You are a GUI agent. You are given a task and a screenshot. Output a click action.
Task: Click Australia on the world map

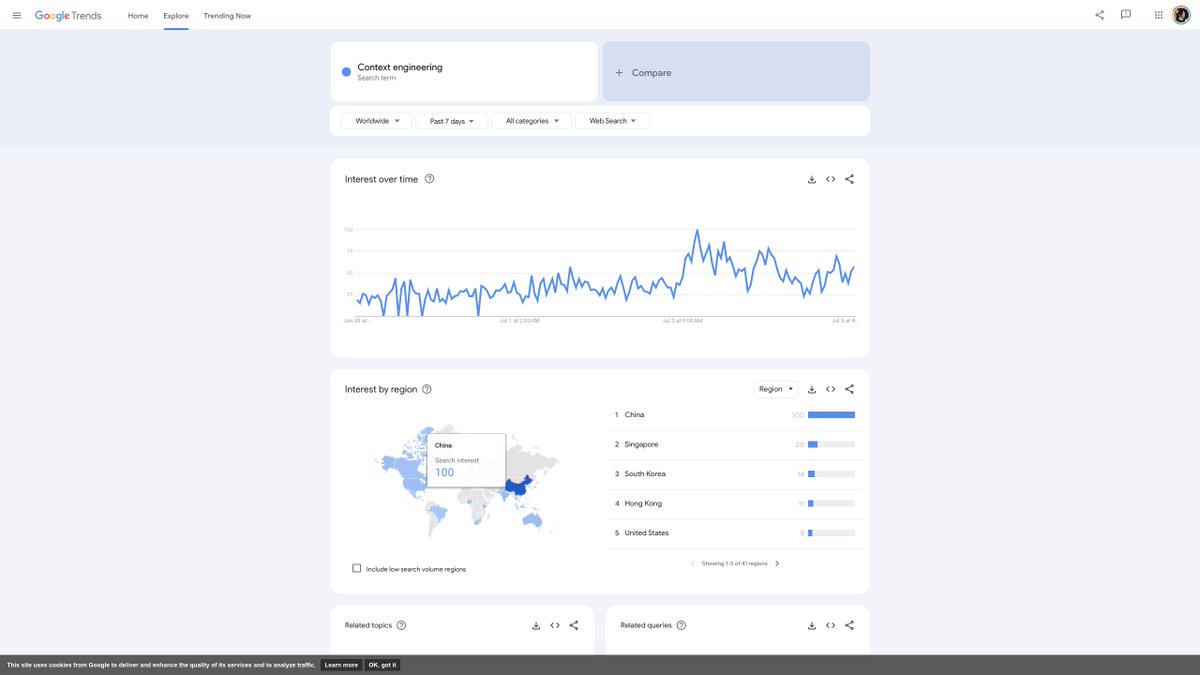point(533,520)
